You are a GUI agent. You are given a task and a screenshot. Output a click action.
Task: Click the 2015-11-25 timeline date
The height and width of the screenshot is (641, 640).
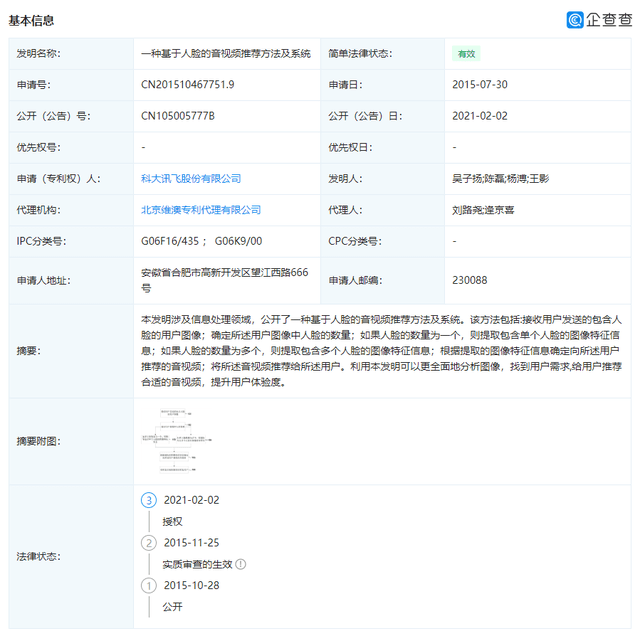coord(192,543)
